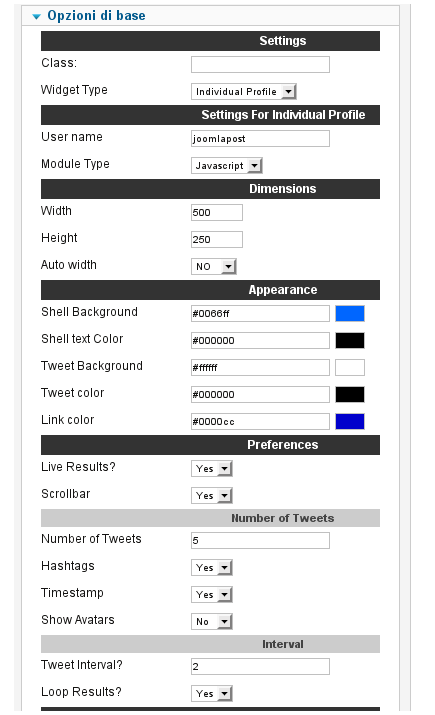Viewport: 435px width, 715px height.
Task: Toggle the Live Results dropdown
Action: pos(212,468)
